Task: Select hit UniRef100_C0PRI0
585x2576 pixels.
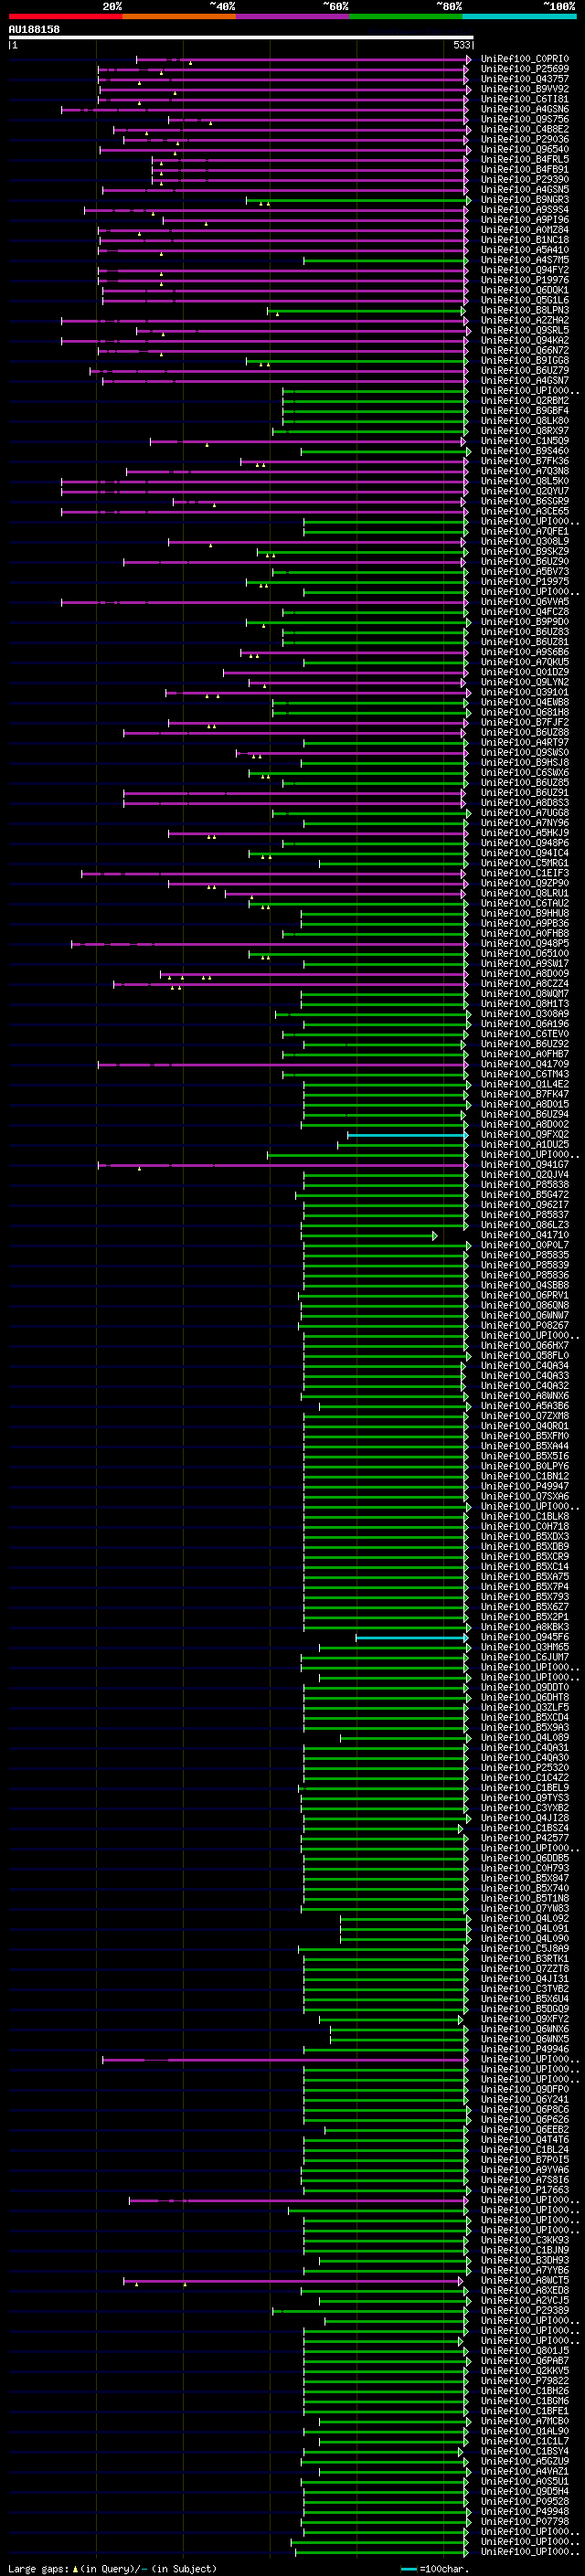Action: coord(524,59)
